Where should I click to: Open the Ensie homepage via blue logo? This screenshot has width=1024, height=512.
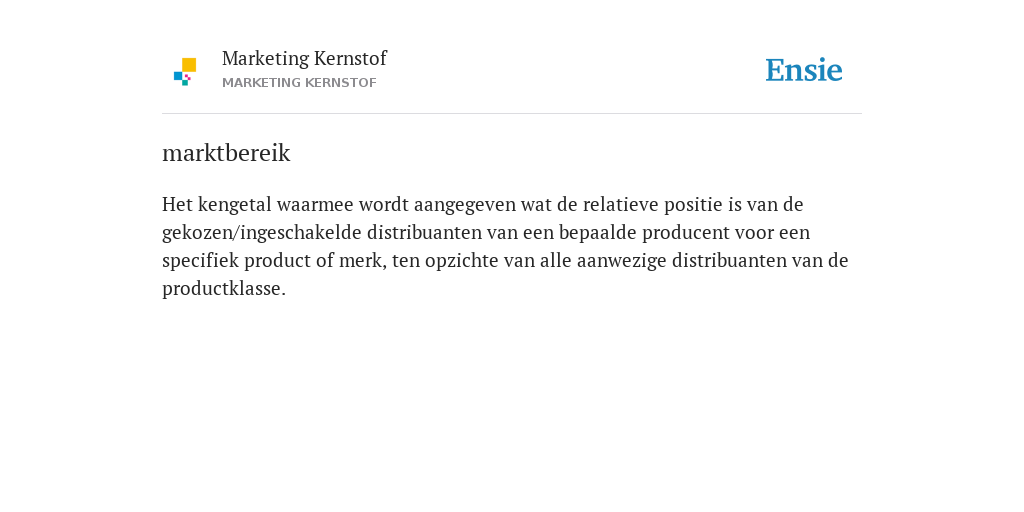coord(804,70)
